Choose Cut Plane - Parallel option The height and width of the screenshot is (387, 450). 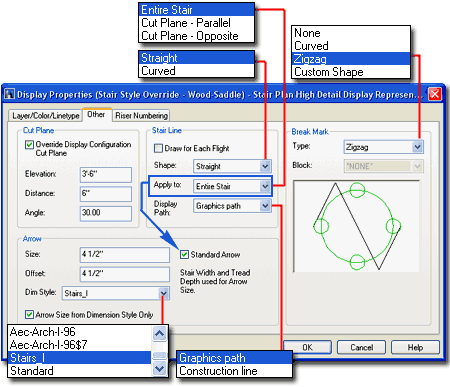pos(197,23)
